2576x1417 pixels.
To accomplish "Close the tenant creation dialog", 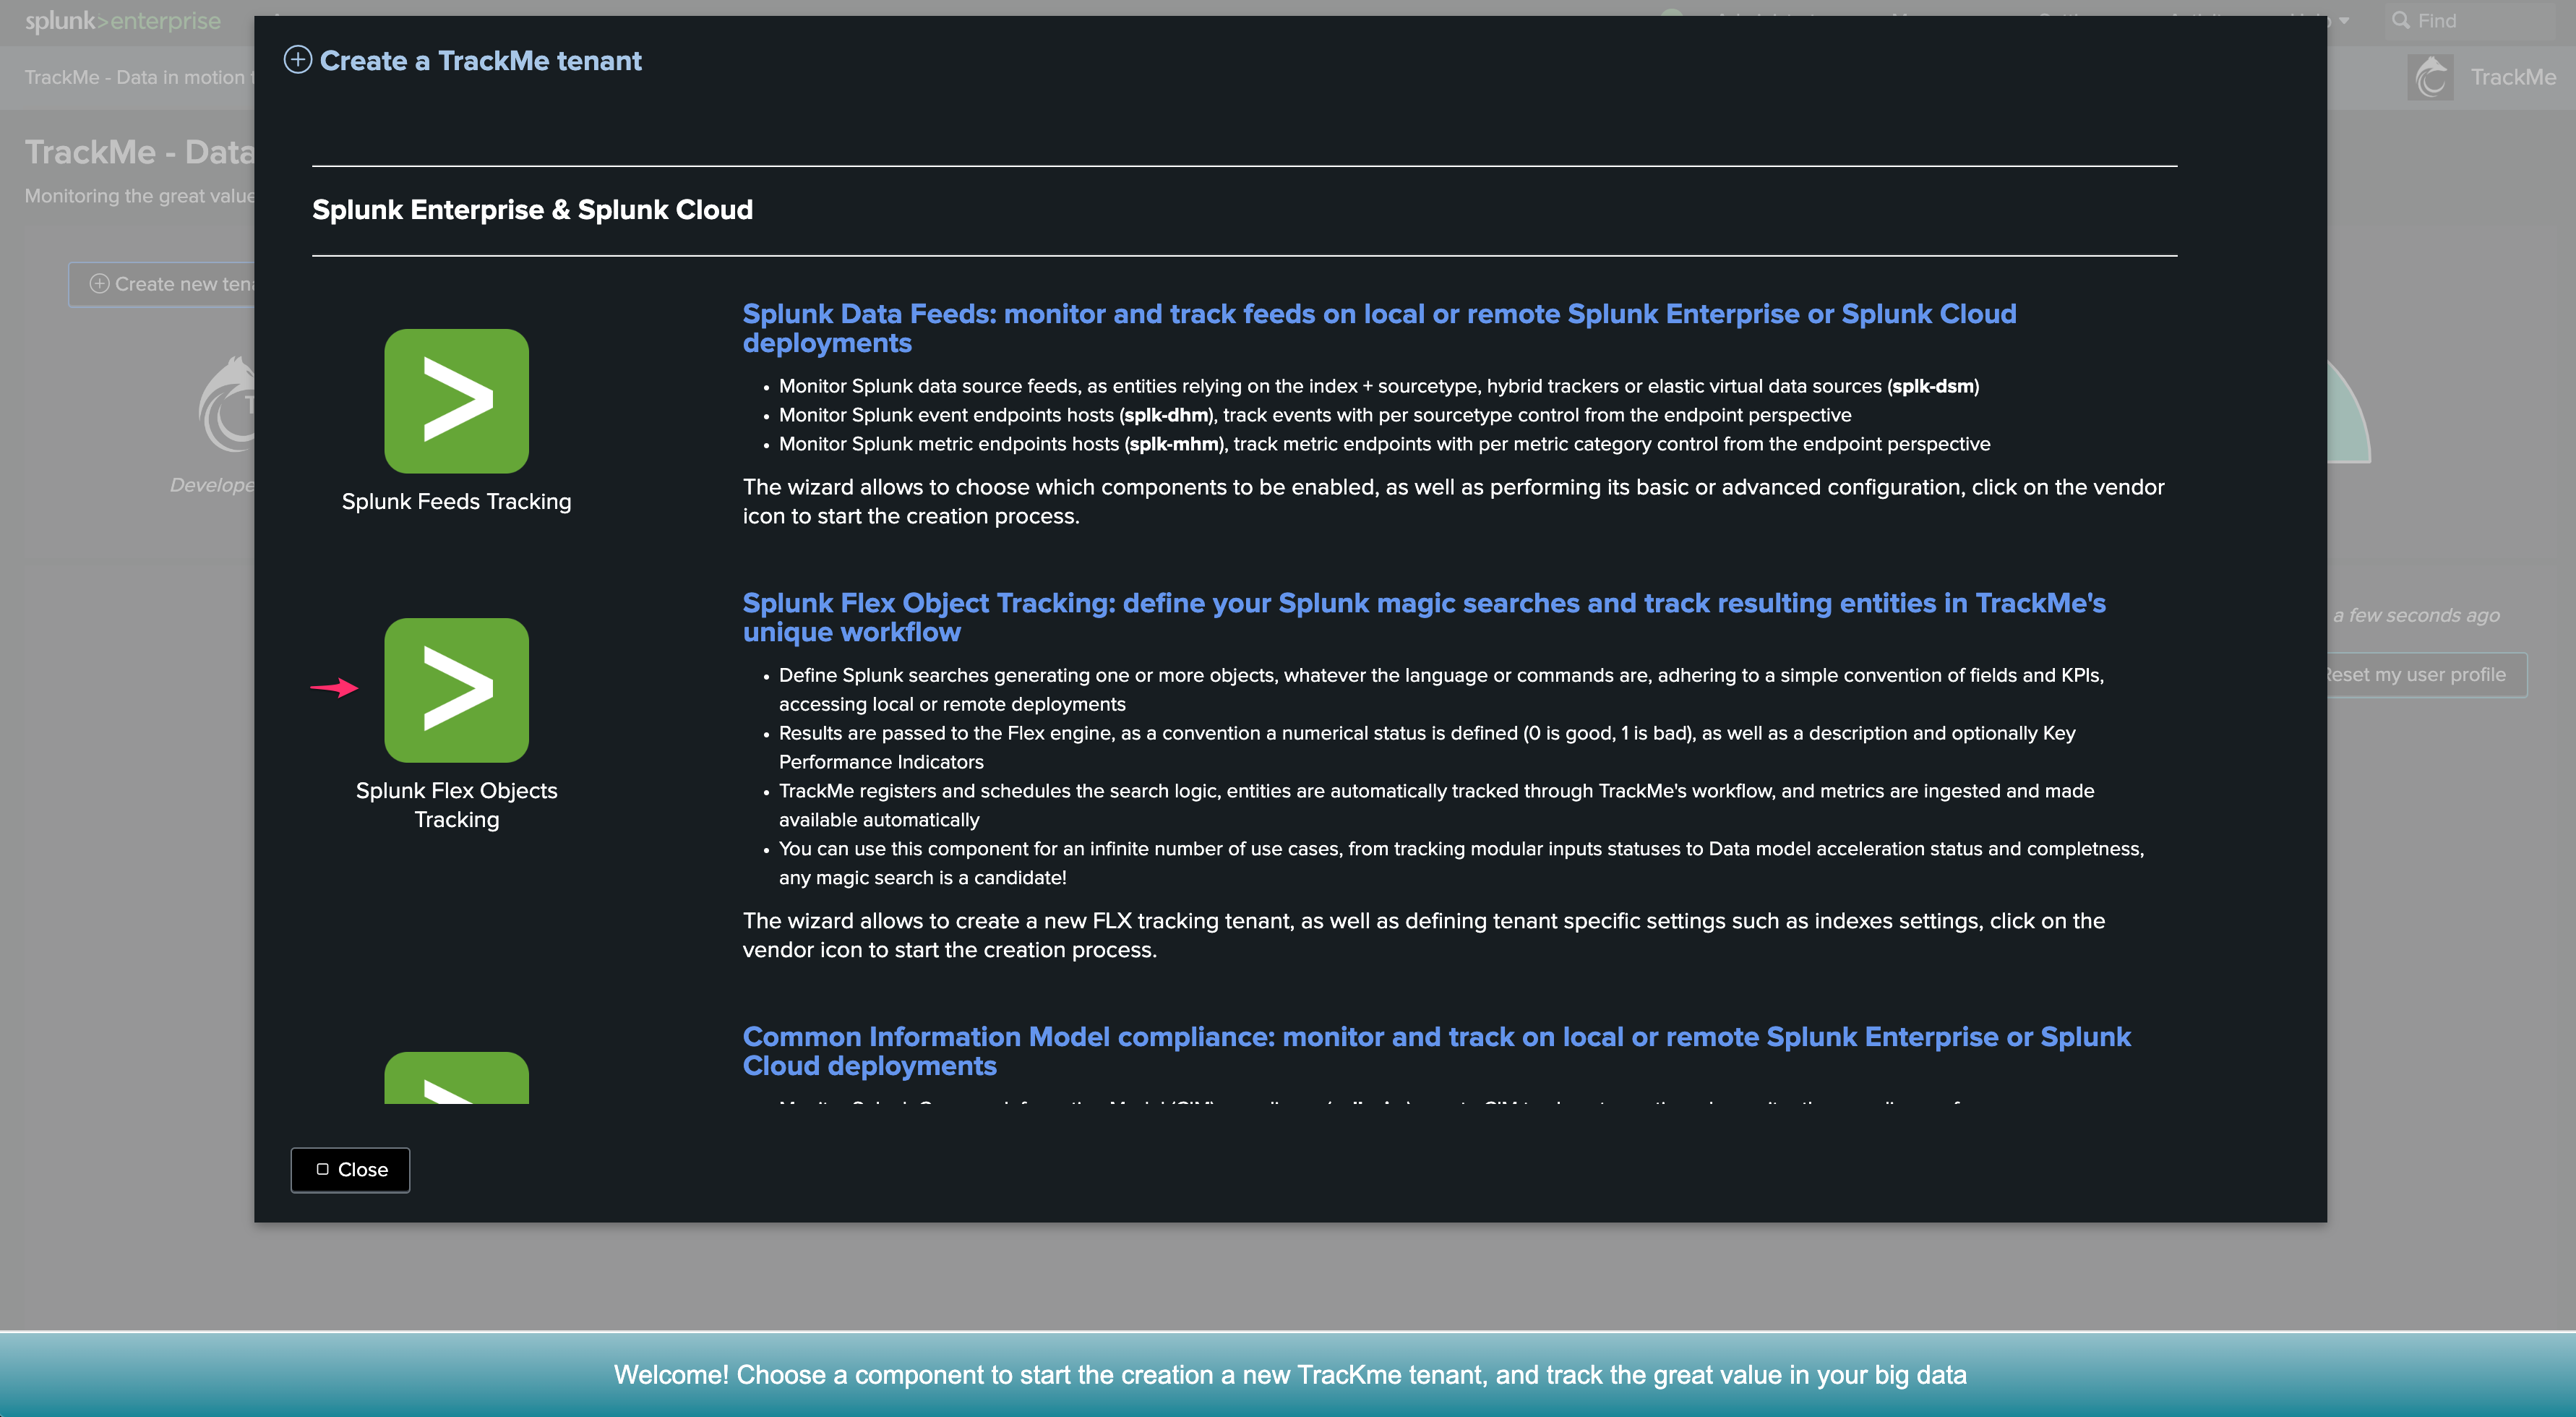I will [x=350, y=1169].
